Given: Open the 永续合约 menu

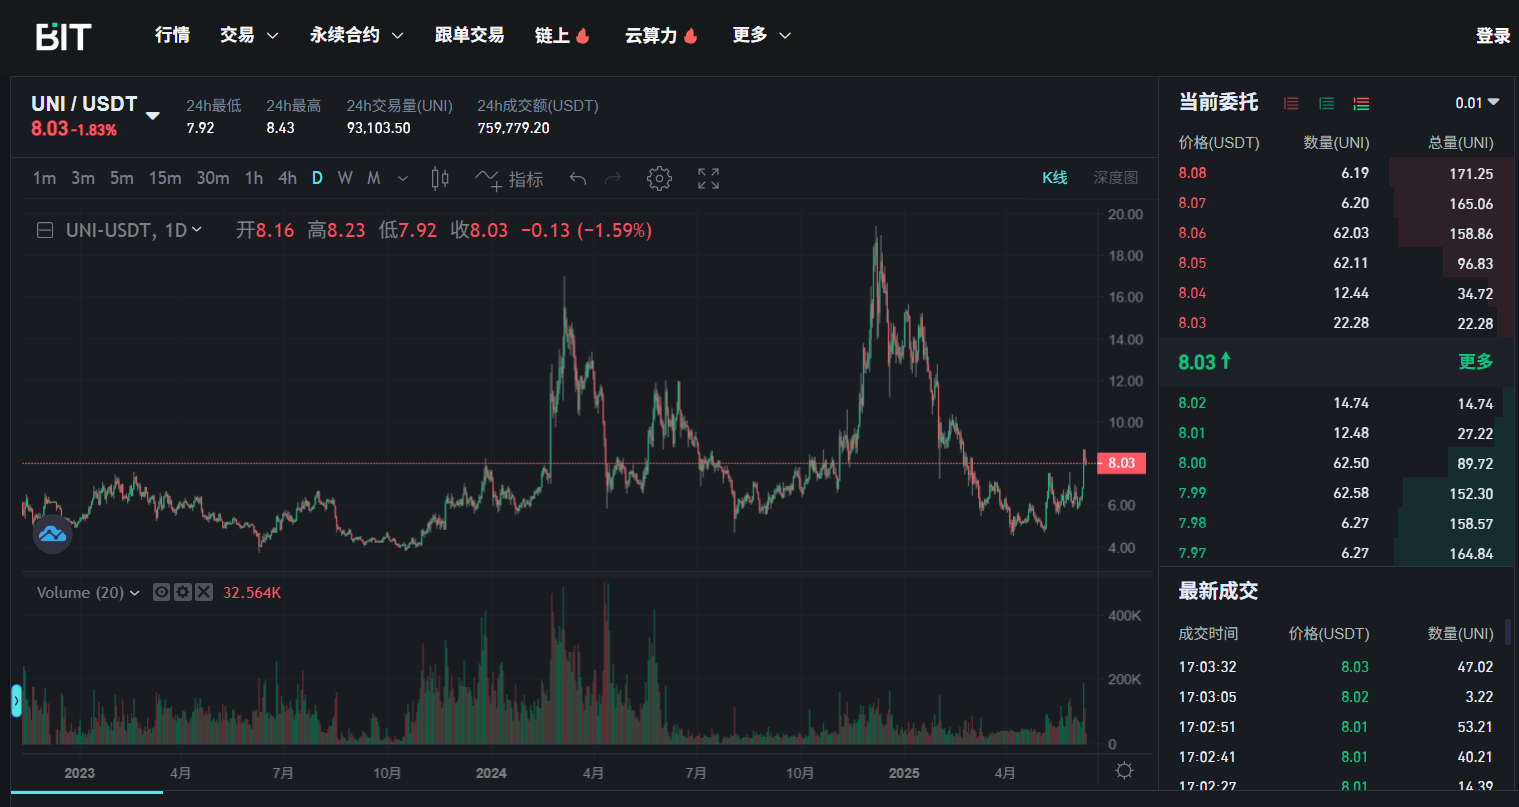Looking at the screenshot, I should [x=356, y=35].
